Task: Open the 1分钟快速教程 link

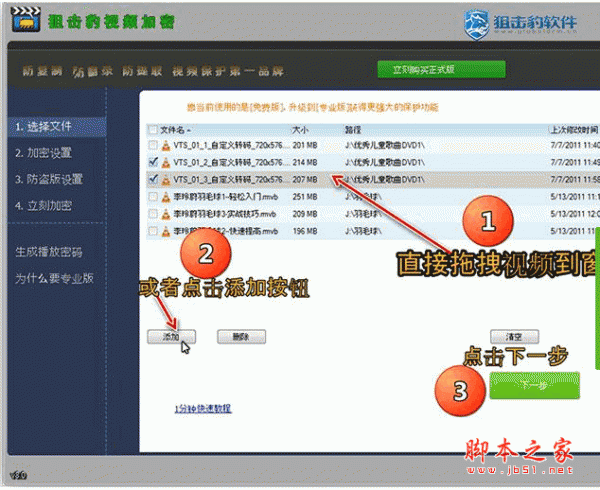Action: [x=203, y=409]
